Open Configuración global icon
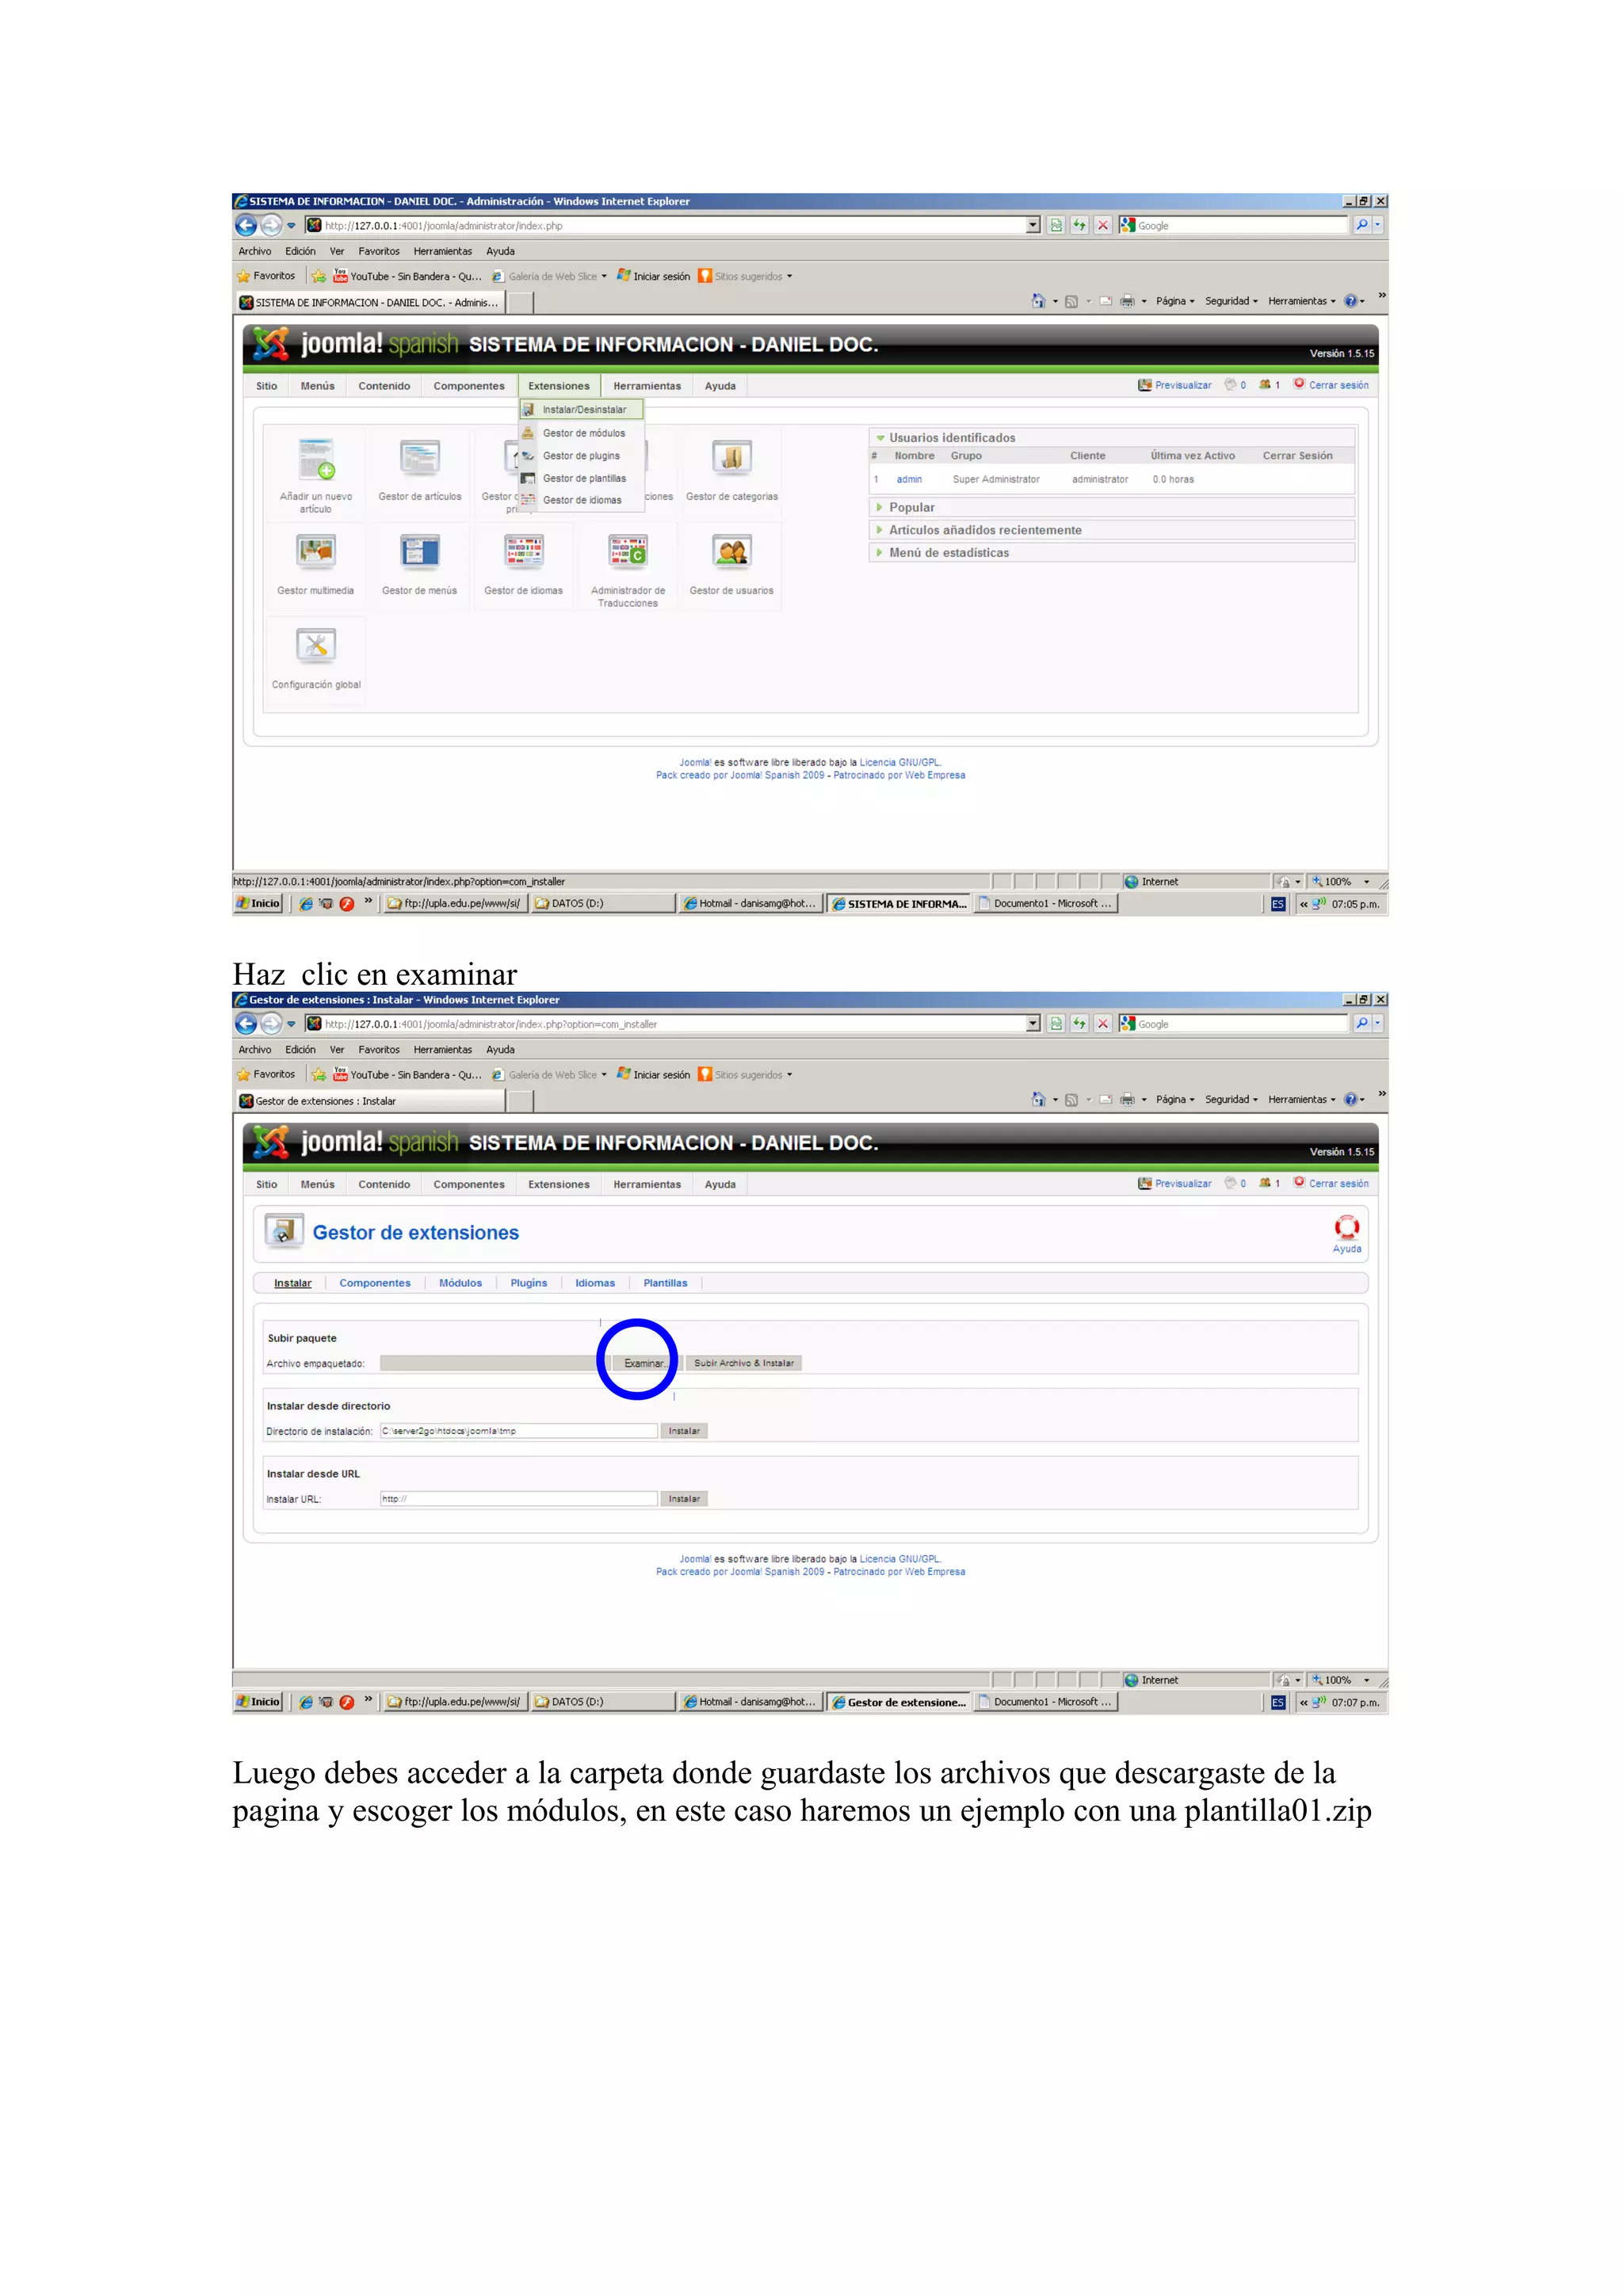Screen dimensions: 1623x2296 pos(316,645)
